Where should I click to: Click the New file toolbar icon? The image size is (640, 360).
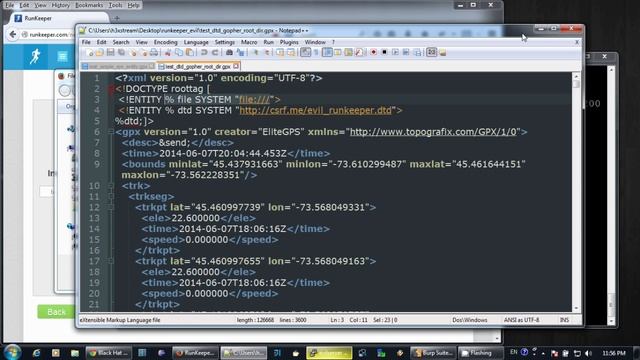[89, 53]
